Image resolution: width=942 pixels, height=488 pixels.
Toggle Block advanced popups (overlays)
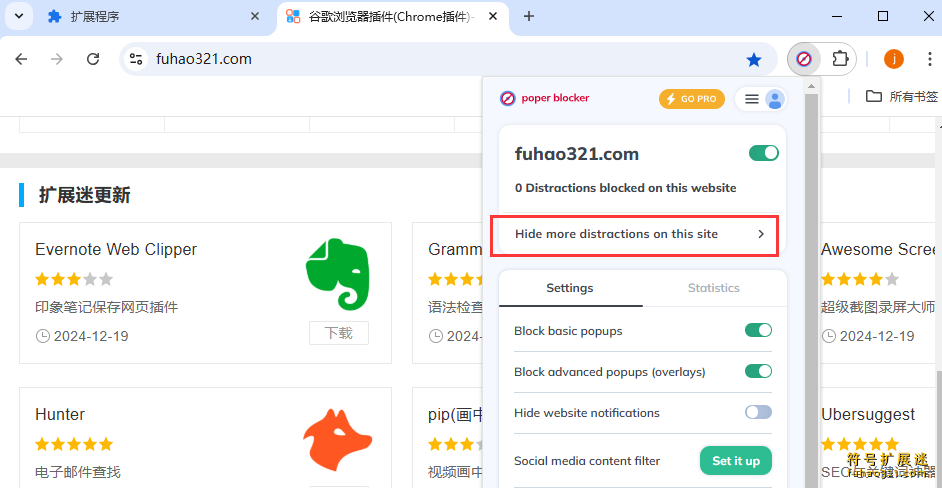(758, 371)
